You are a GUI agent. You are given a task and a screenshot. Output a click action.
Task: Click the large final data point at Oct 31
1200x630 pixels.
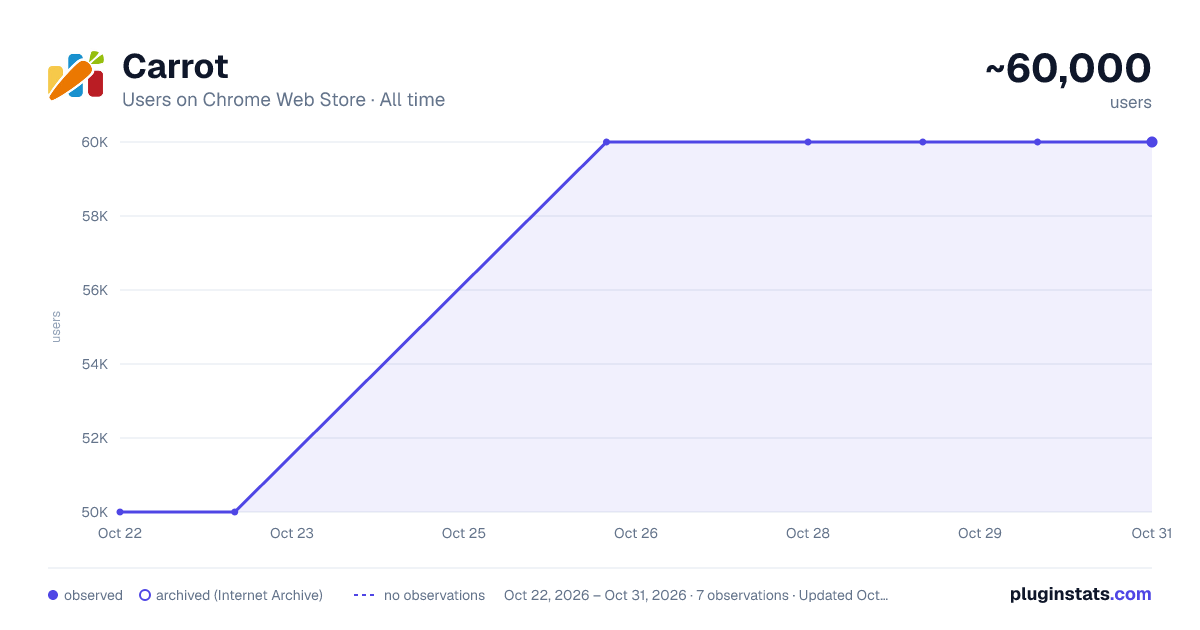click(x=1152, y=142)
